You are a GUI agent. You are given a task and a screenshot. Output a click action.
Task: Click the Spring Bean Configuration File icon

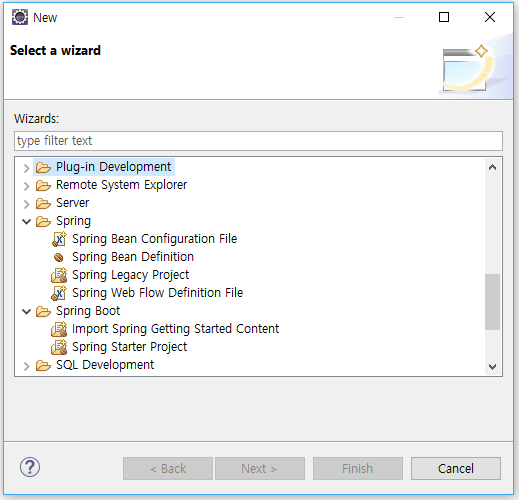tap(59, 239)
